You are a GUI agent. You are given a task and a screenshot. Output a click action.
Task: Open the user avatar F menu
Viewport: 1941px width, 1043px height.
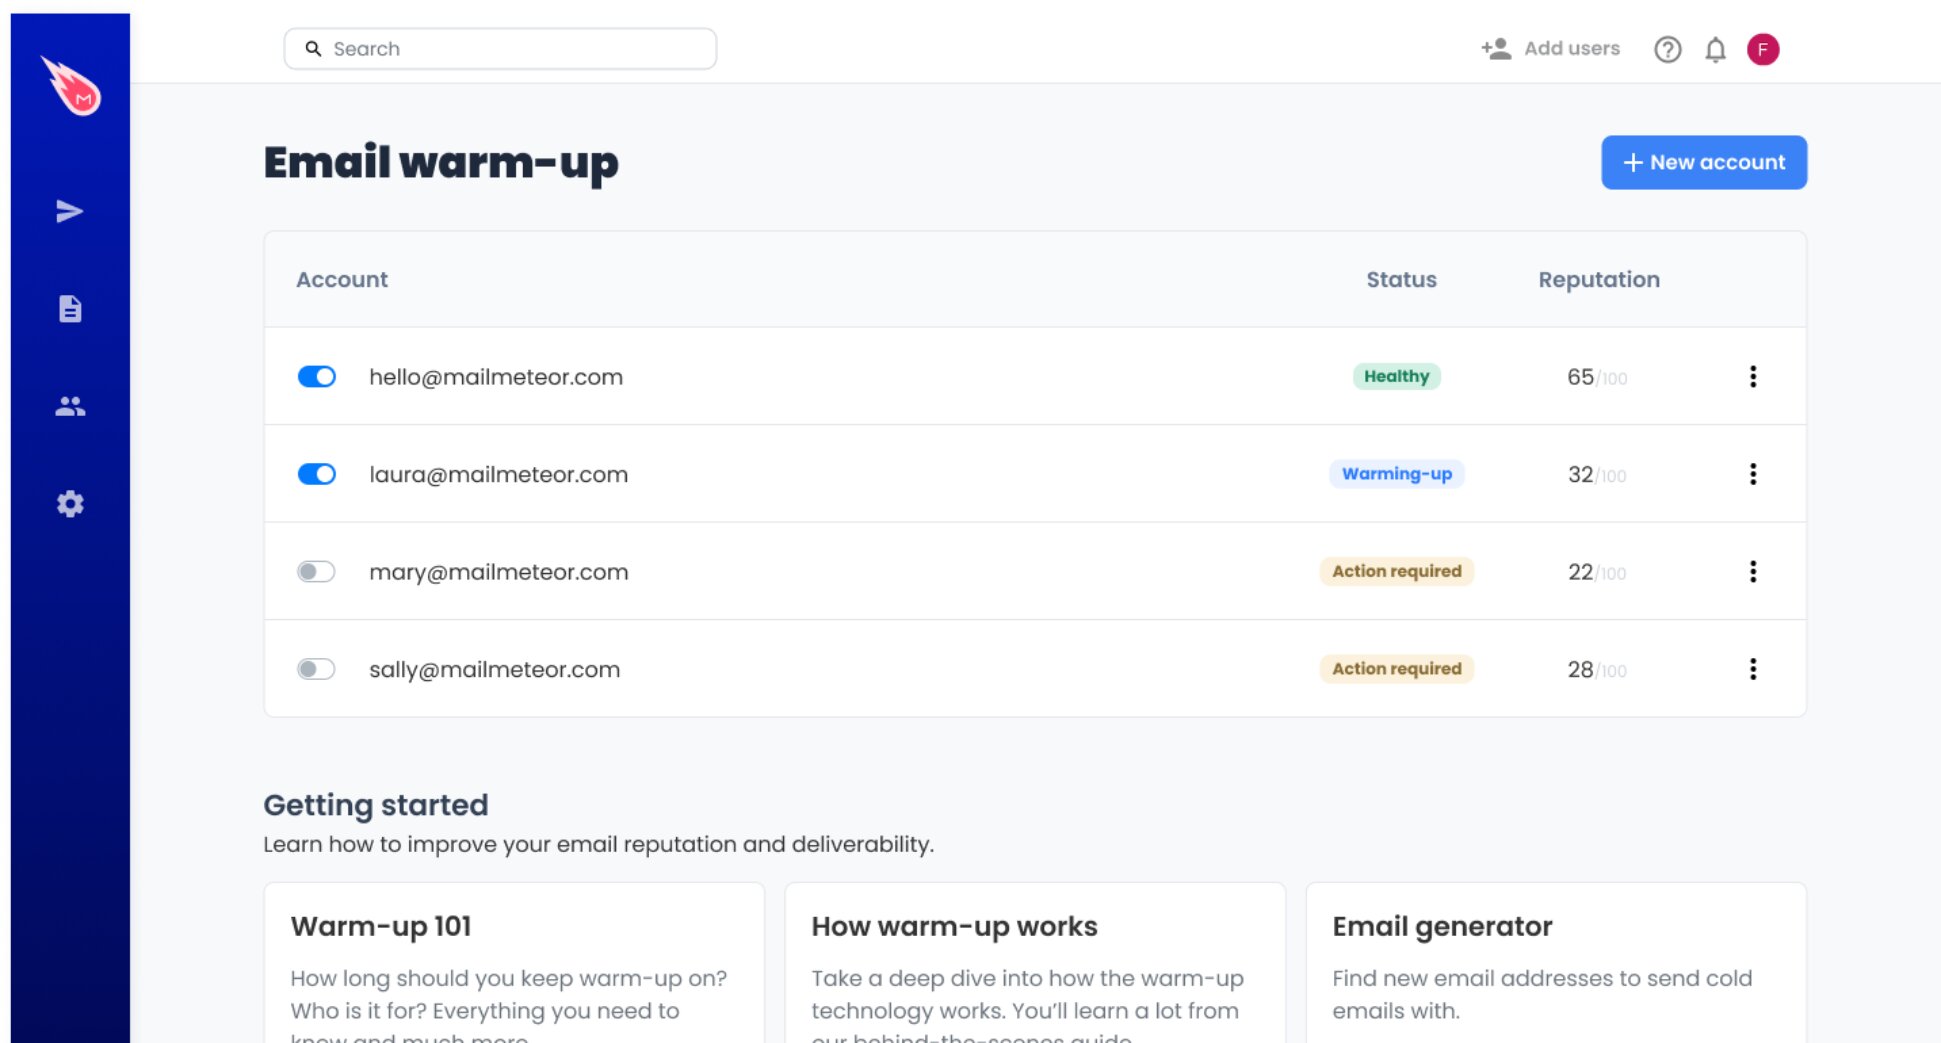click(x=1763, y=49)
